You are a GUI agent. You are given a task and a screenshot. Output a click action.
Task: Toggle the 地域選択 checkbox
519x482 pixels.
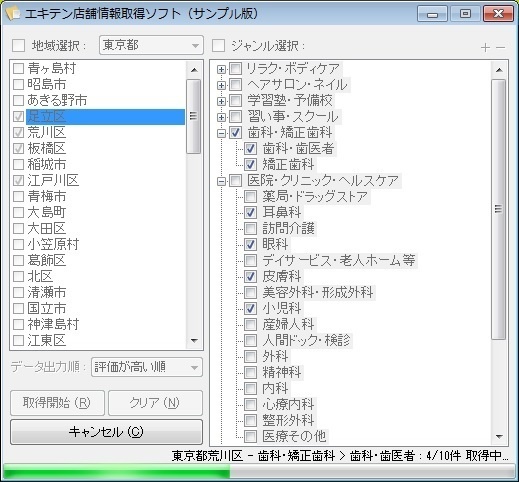[18, 46]
